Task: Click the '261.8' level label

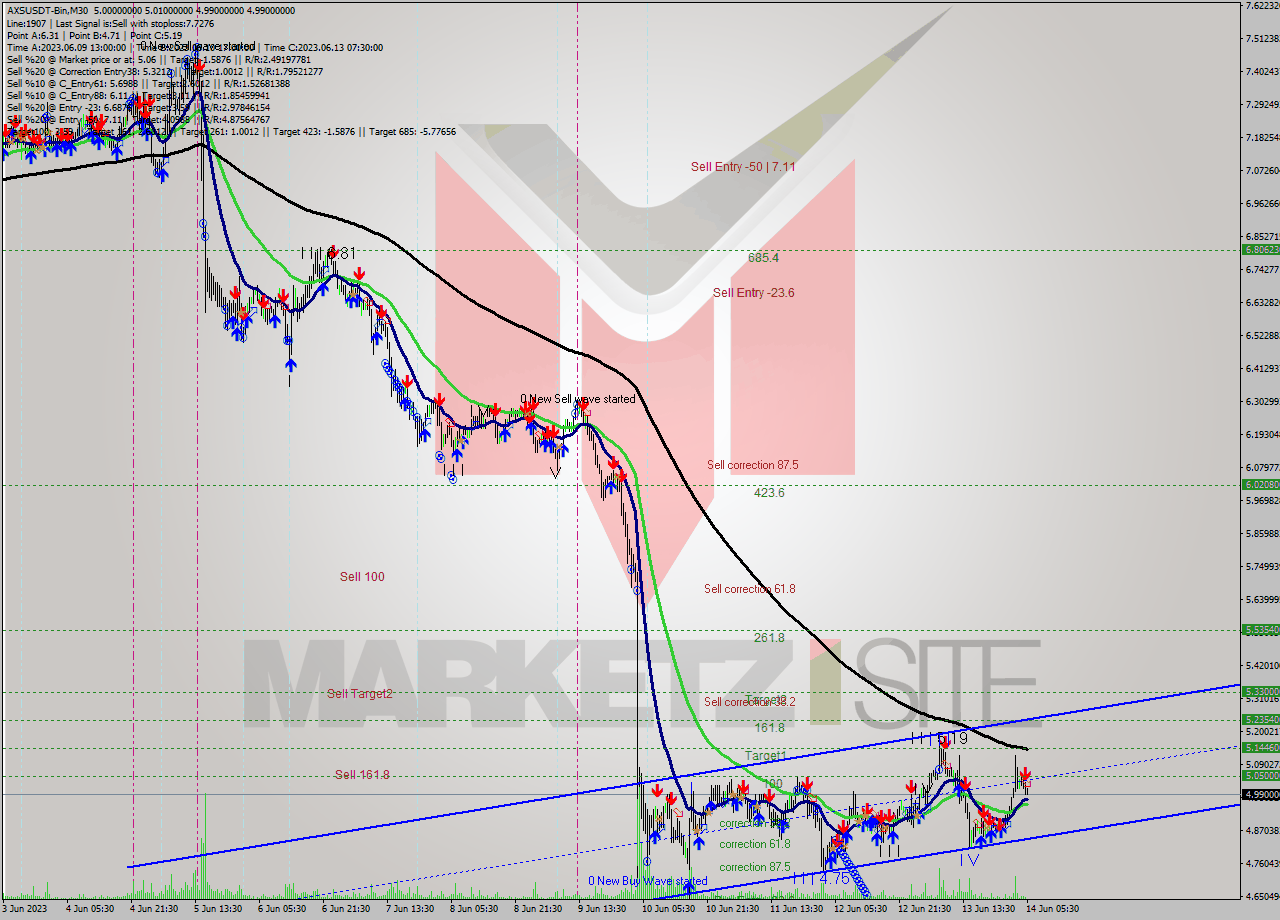Action: point(769,637)
